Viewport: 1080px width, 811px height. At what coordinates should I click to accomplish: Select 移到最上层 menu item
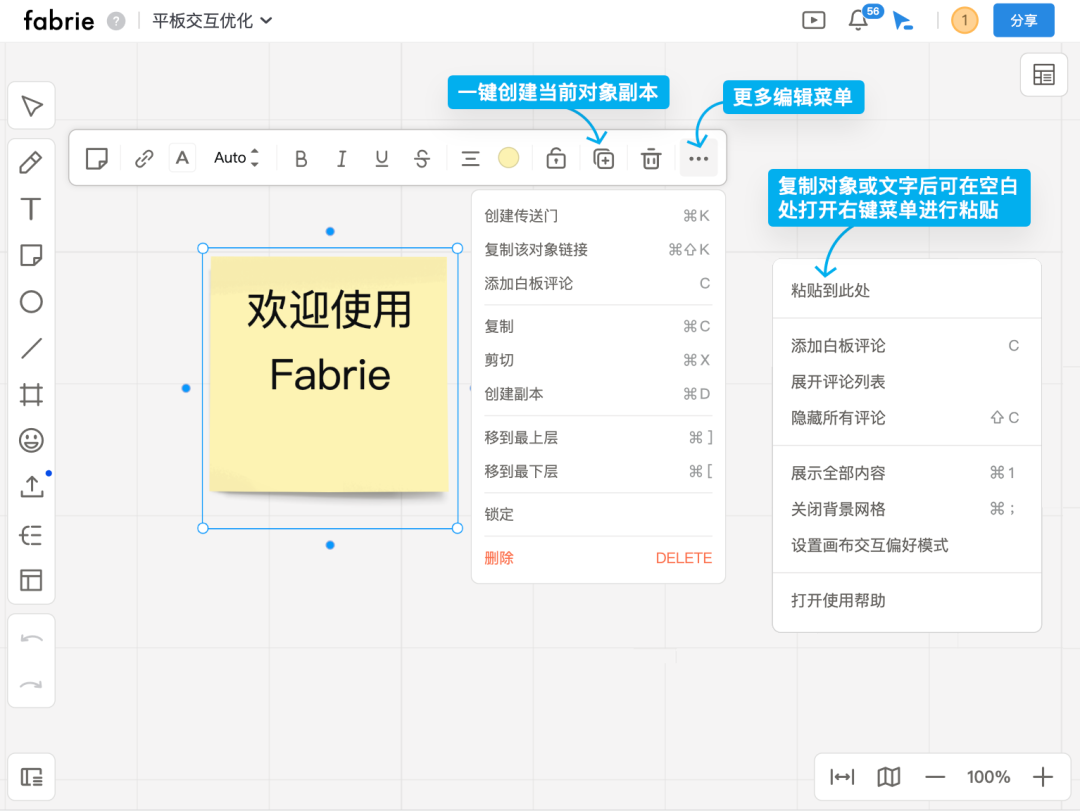[598, 438]
